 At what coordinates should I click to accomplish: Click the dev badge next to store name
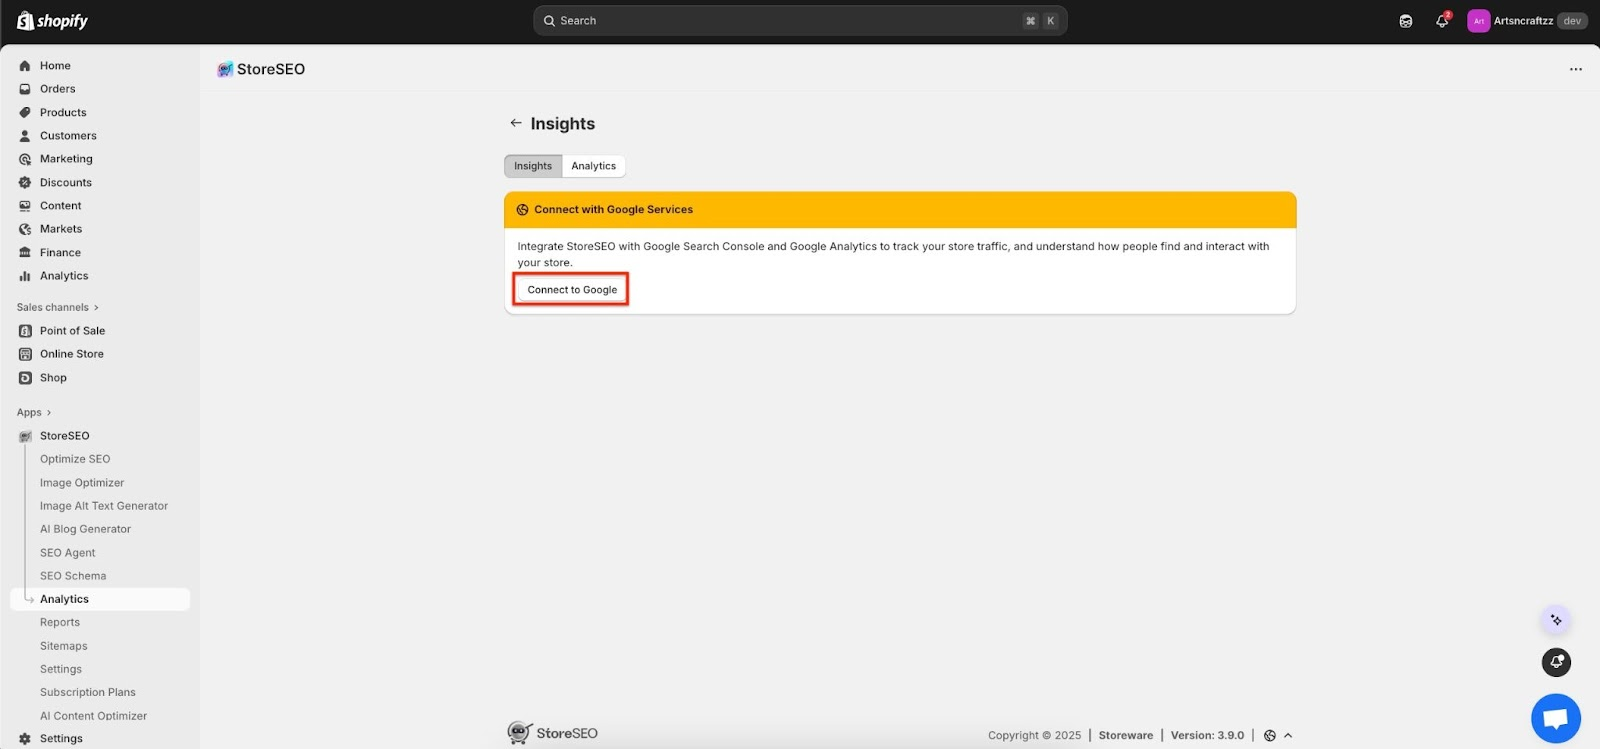click(x=1572, y=21)
